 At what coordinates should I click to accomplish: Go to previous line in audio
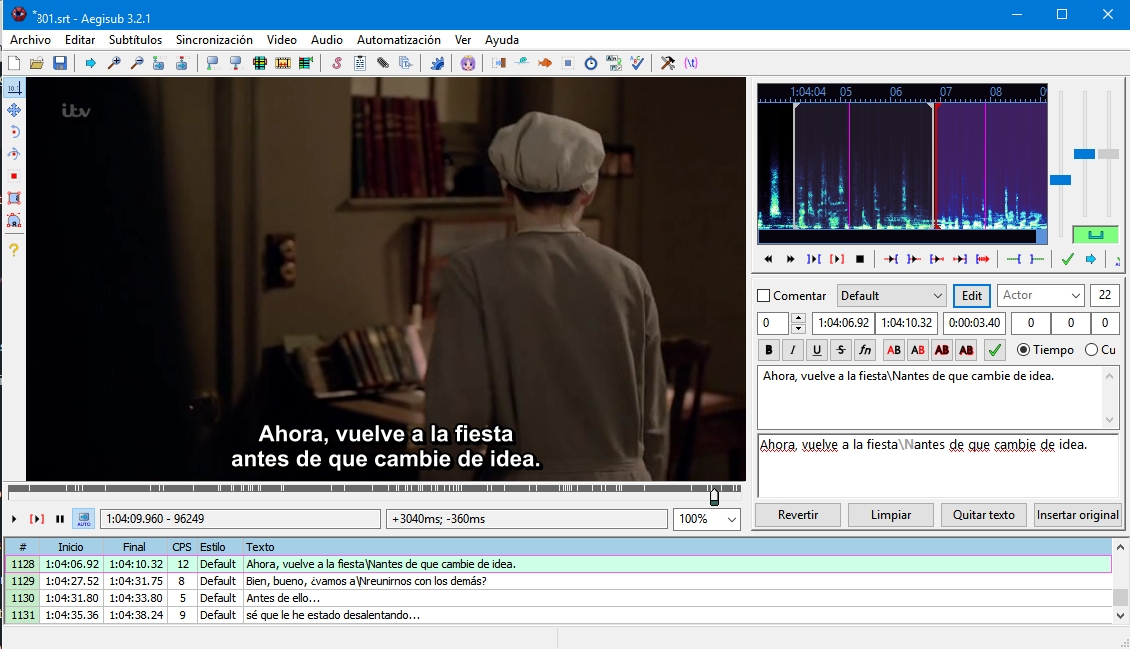pos(768,259)
